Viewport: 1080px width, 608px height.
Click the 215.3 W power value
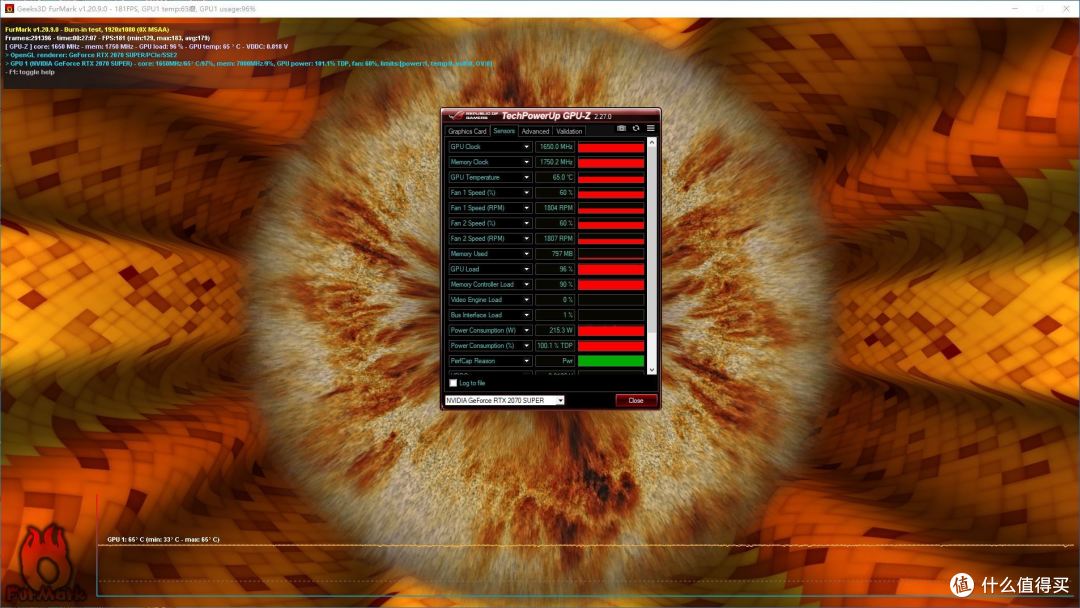[x=555, y=331]
